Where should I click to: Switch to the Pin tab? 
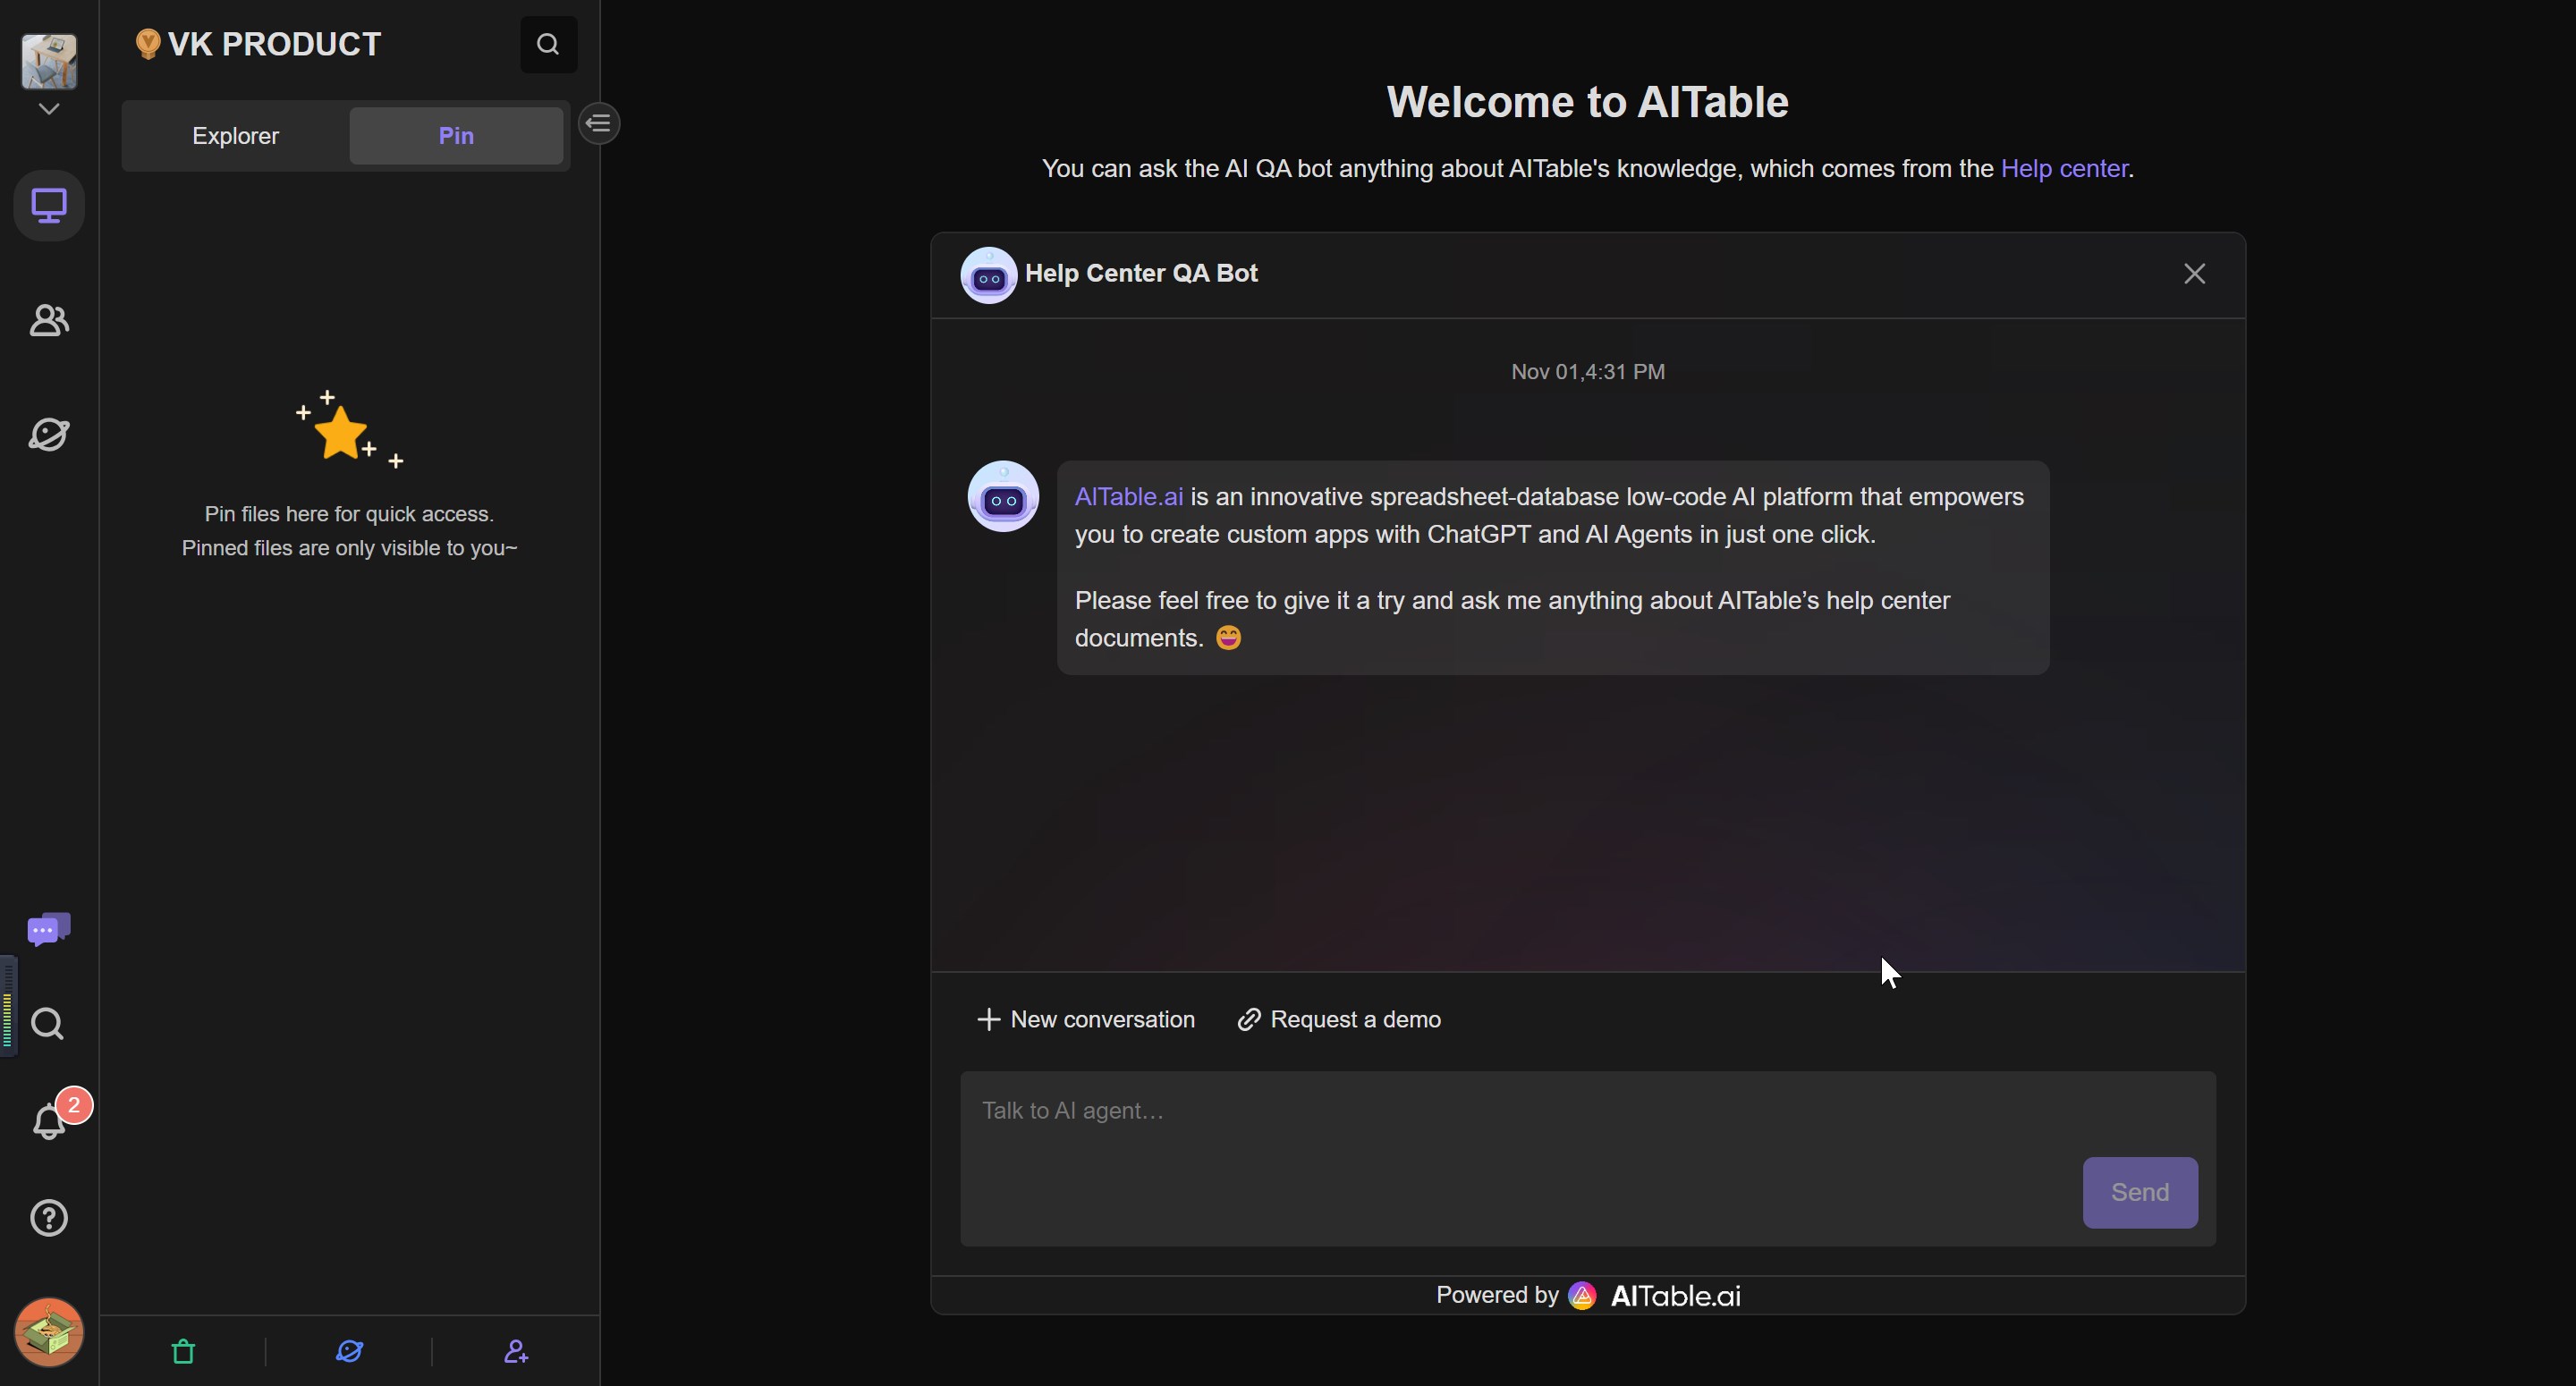pos(454,135)
